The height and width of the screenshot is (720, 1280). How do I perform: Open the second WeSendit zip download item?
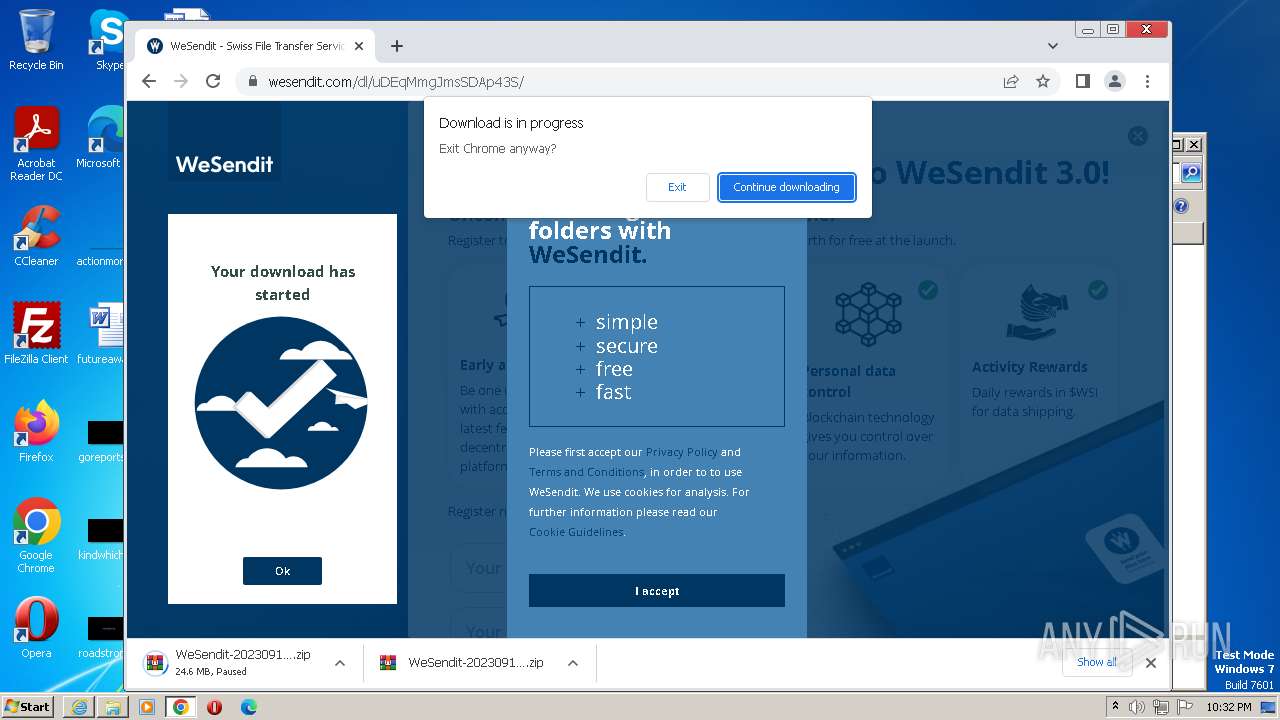click(463, 663)
